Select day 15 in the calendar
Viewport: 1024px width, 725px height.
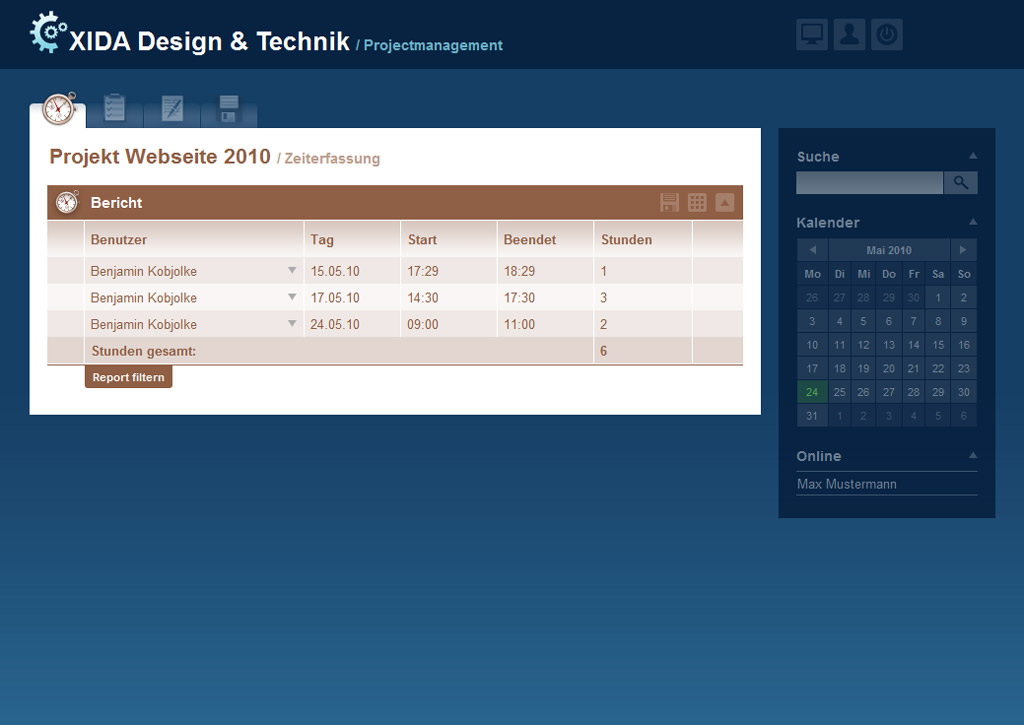[938, 345]
